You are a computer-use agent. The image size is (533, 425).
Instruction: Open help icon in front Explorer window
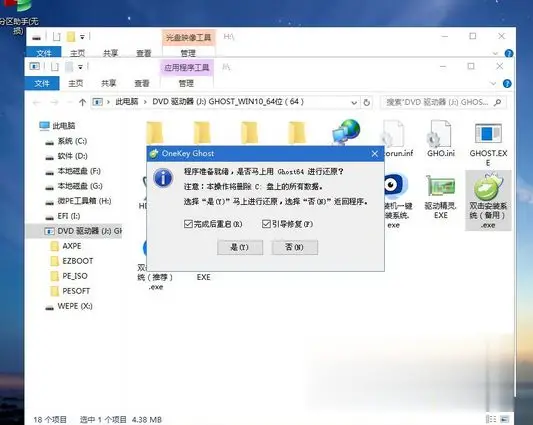pos(507,84)
